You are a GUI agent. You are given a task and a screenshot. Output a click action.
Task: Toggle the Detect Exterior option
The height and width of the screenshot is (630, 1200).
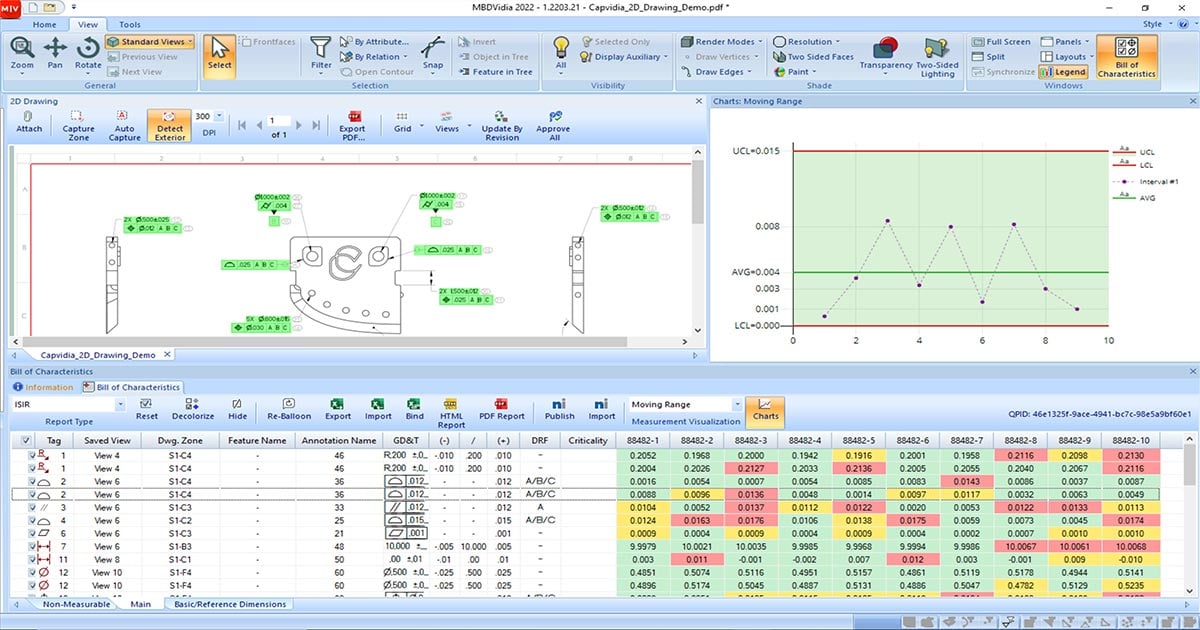[x=169, y=122]
